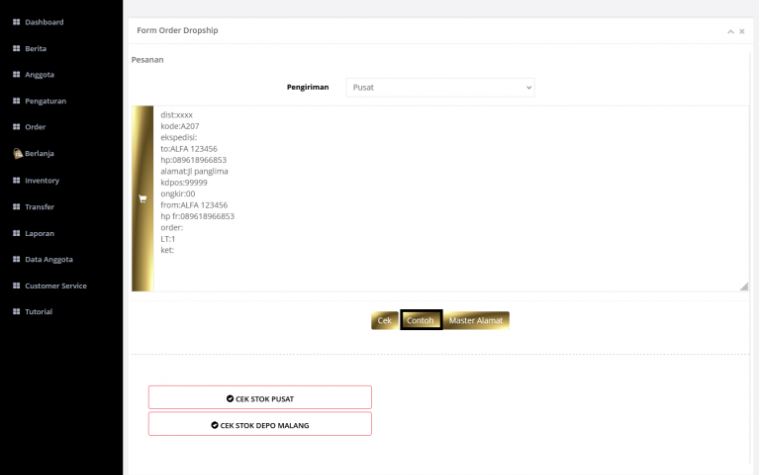Image resolution: width=760 pixels, height=475 pixels.
Task: Click the Inventory sidebar icon
Action: 16,181
